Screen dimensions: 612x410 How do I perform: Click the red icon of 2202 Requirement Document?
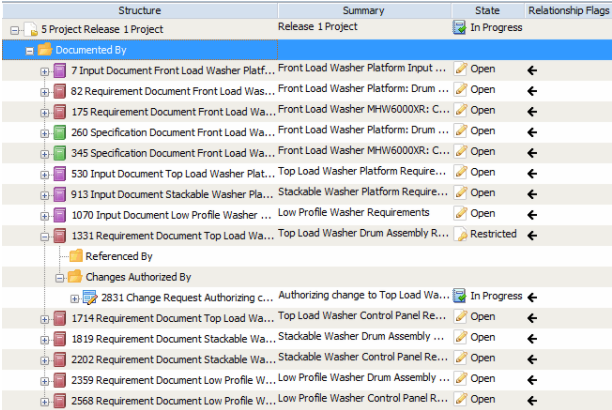tap(60, 360)
